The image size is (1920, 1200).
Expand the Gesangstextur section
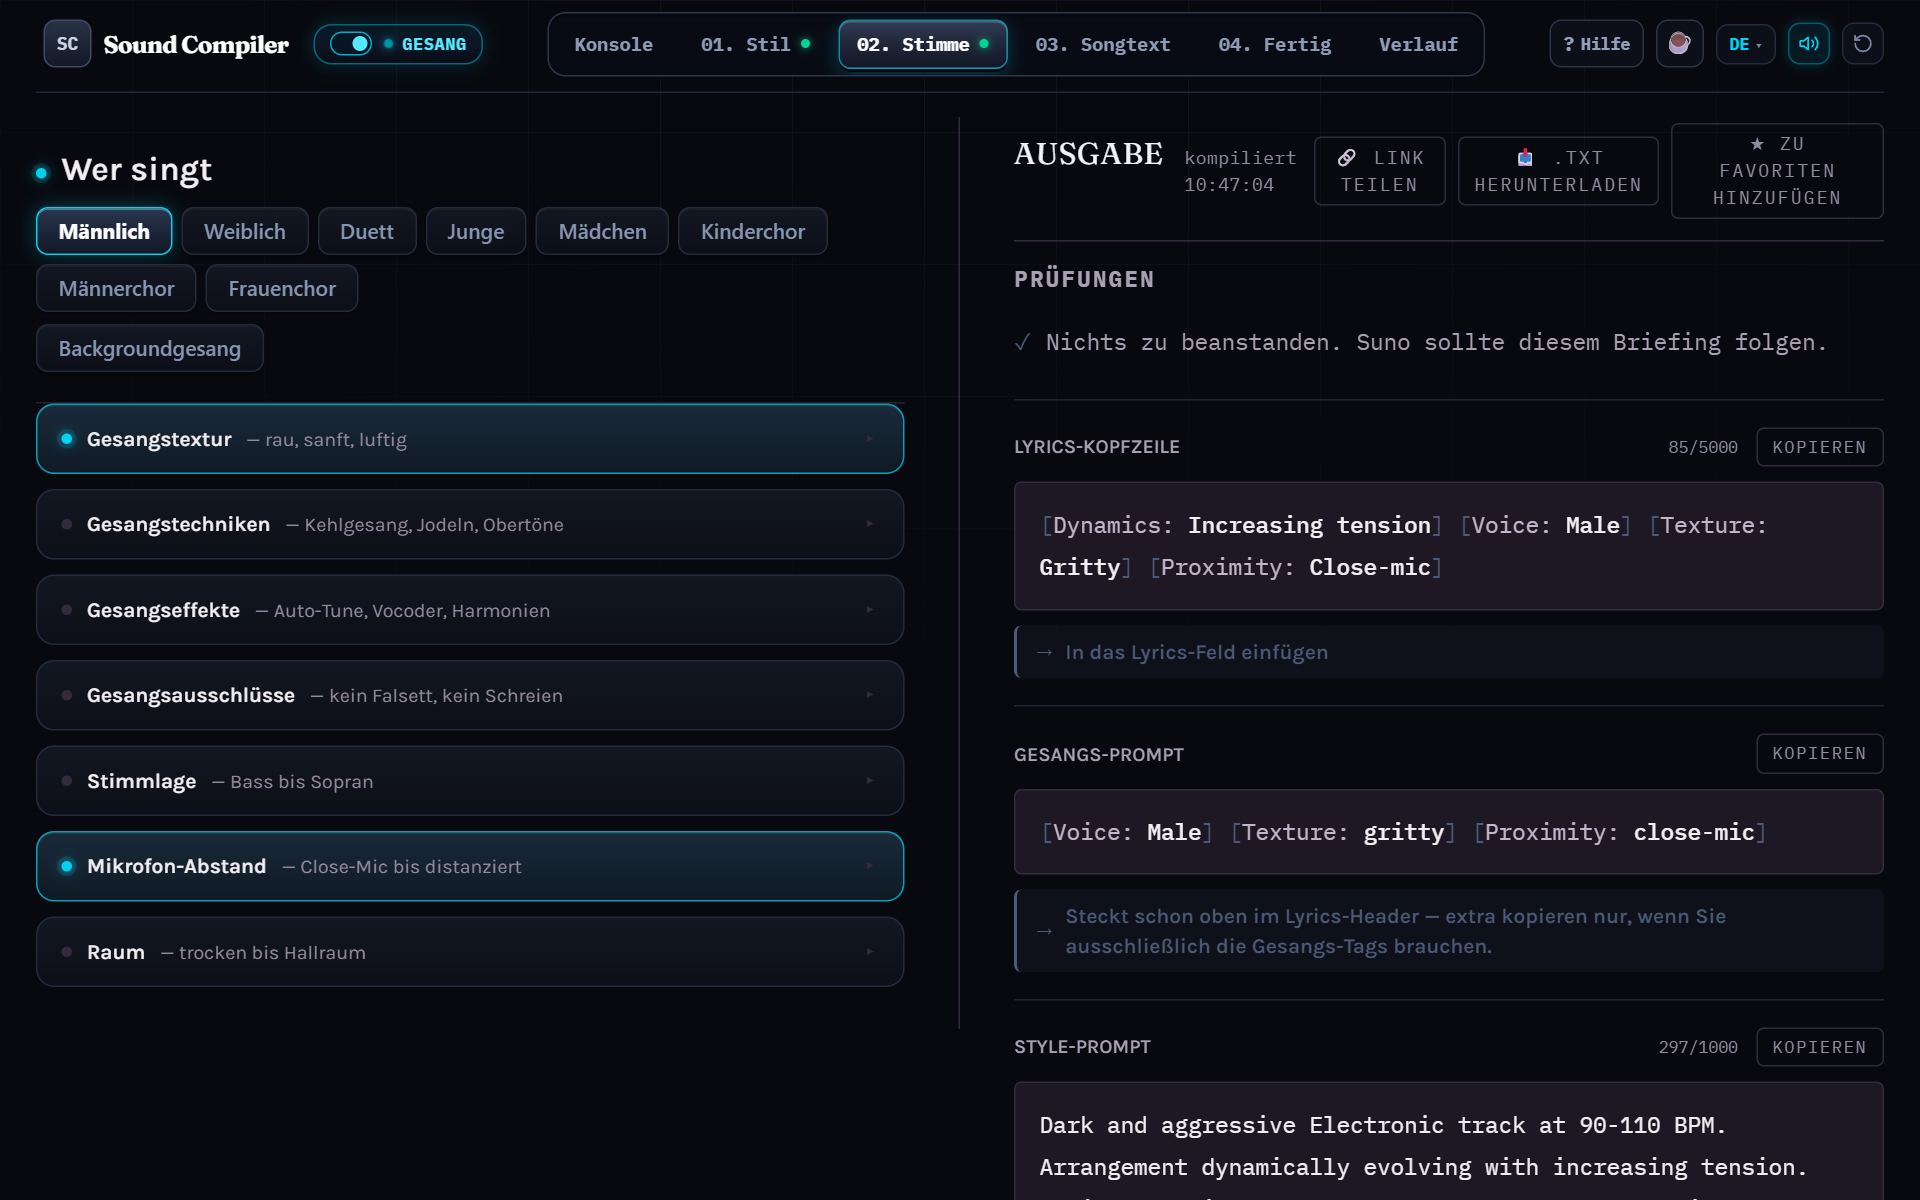470,439
